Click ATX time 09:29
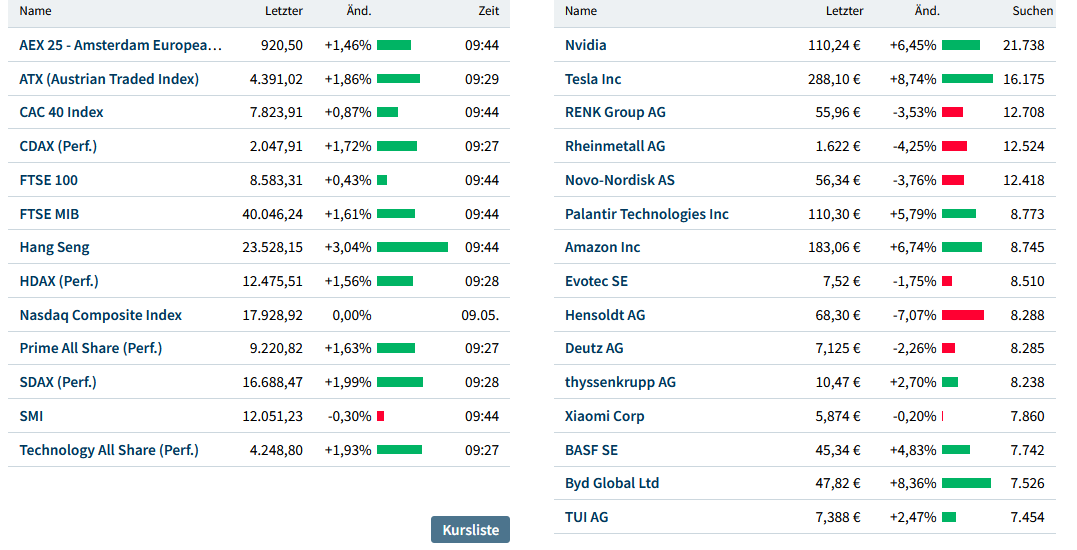Viewport: 1077px width, 550px height. point(482,79)
